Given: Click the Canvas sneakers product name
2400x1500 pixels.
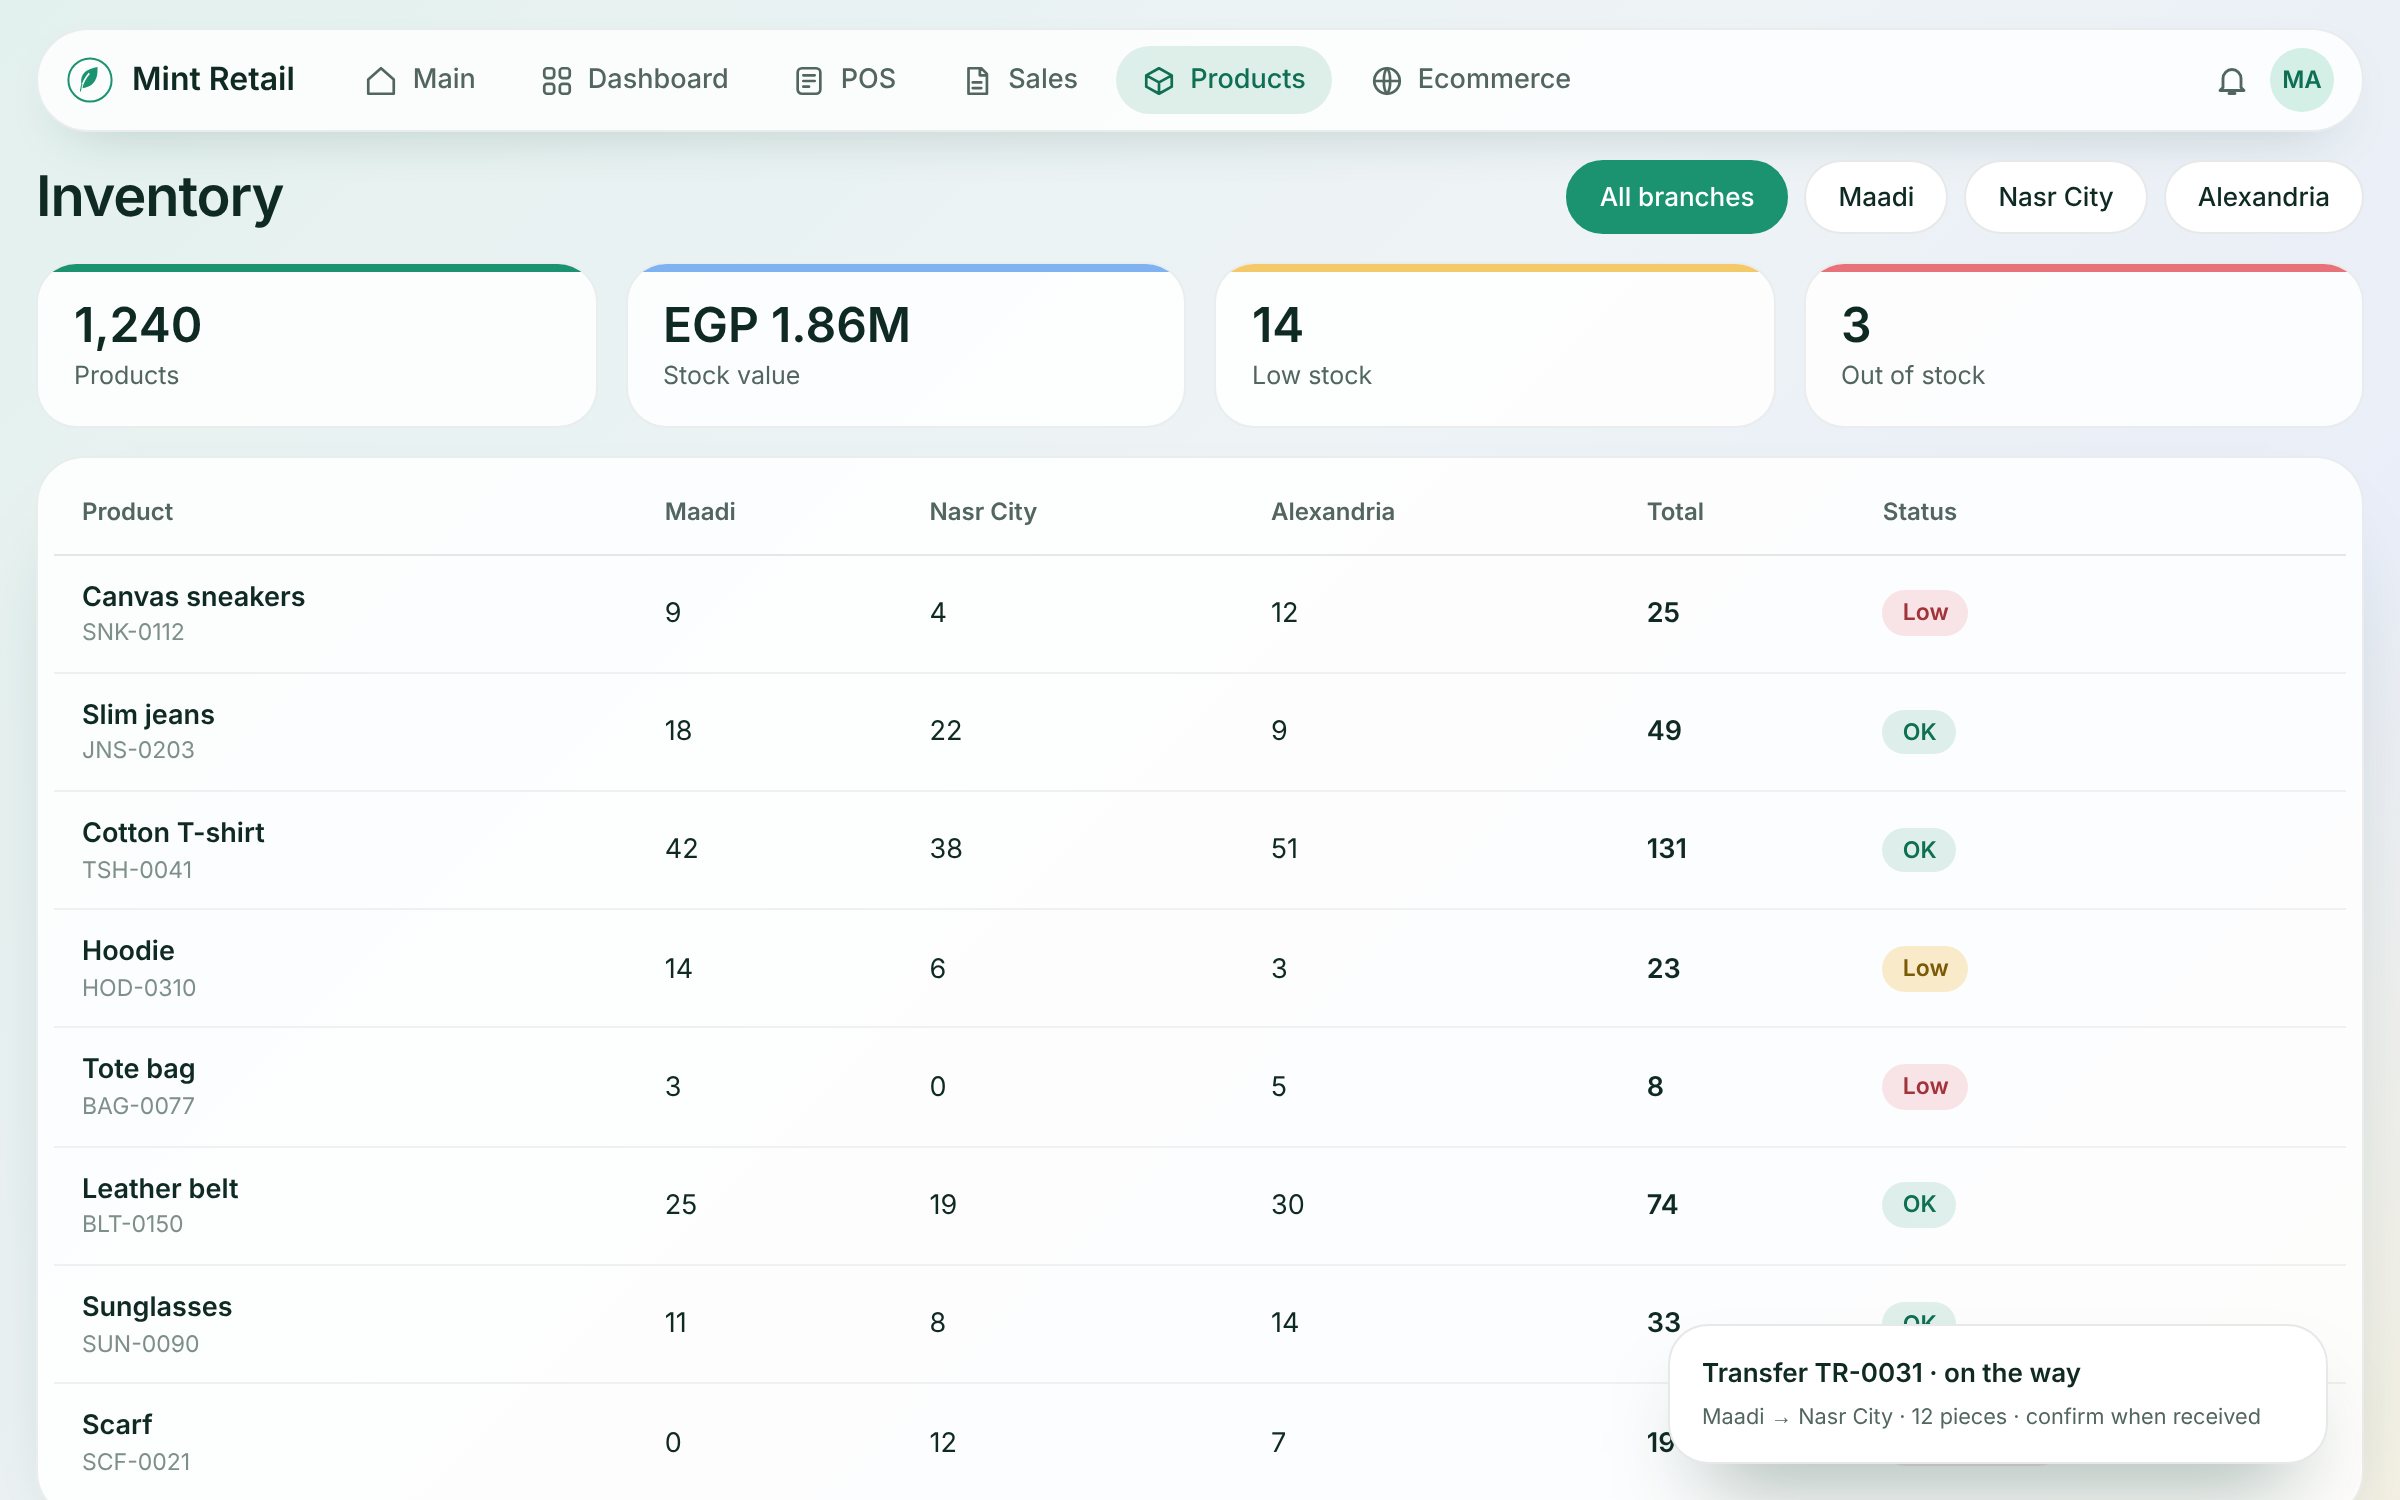Looking at the screenshot, I should [x=193, y=596].
